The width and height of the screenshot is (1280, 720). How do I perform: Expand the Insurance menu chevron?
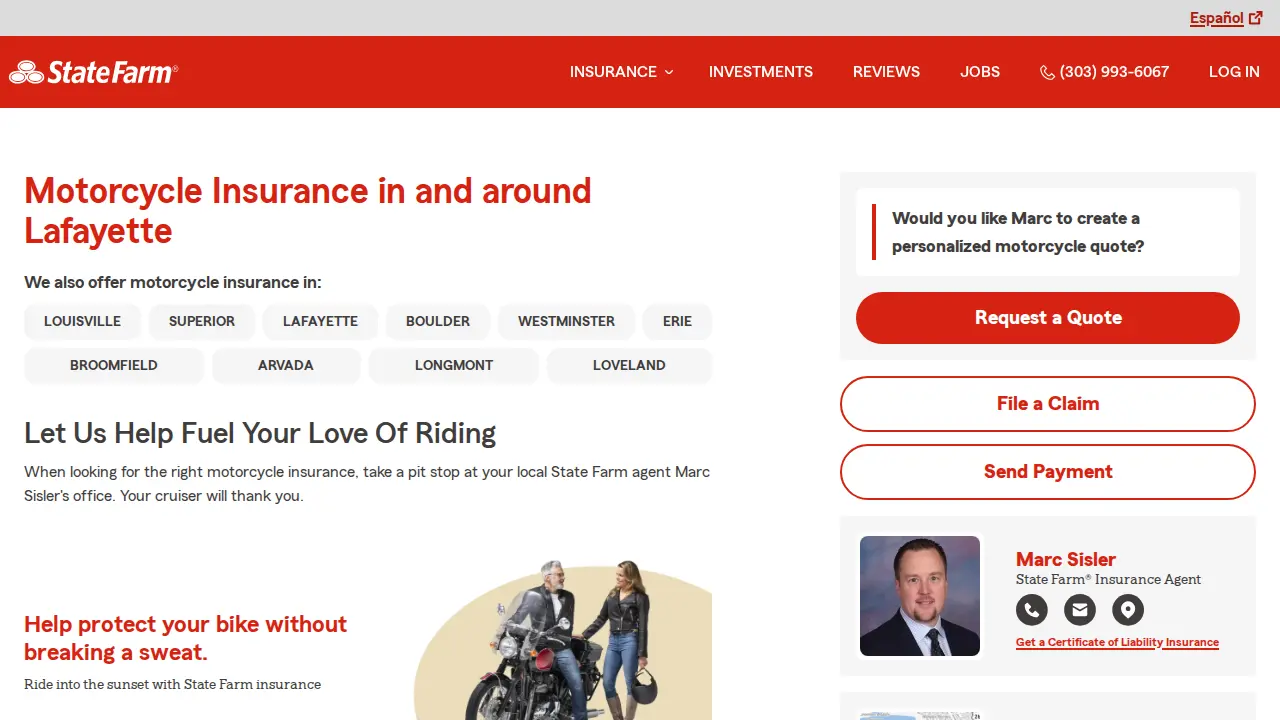pos(669,72)
